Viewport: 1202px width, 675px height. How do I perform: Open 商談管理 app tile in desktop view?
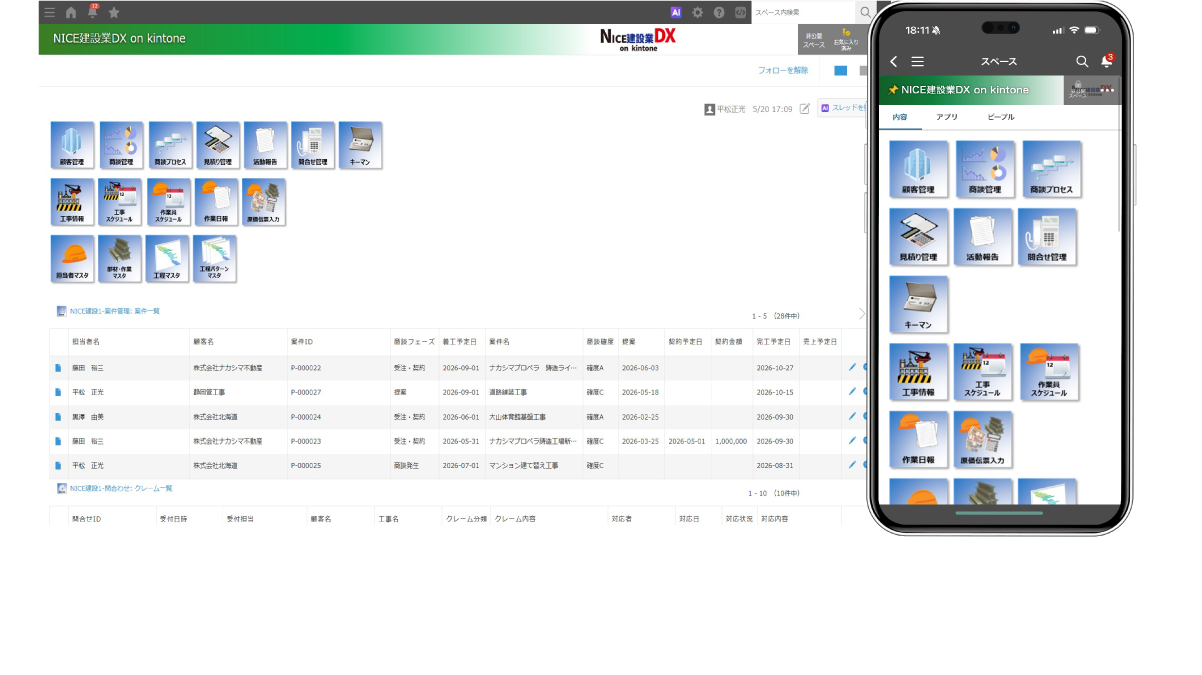click(x=120, y=145)
